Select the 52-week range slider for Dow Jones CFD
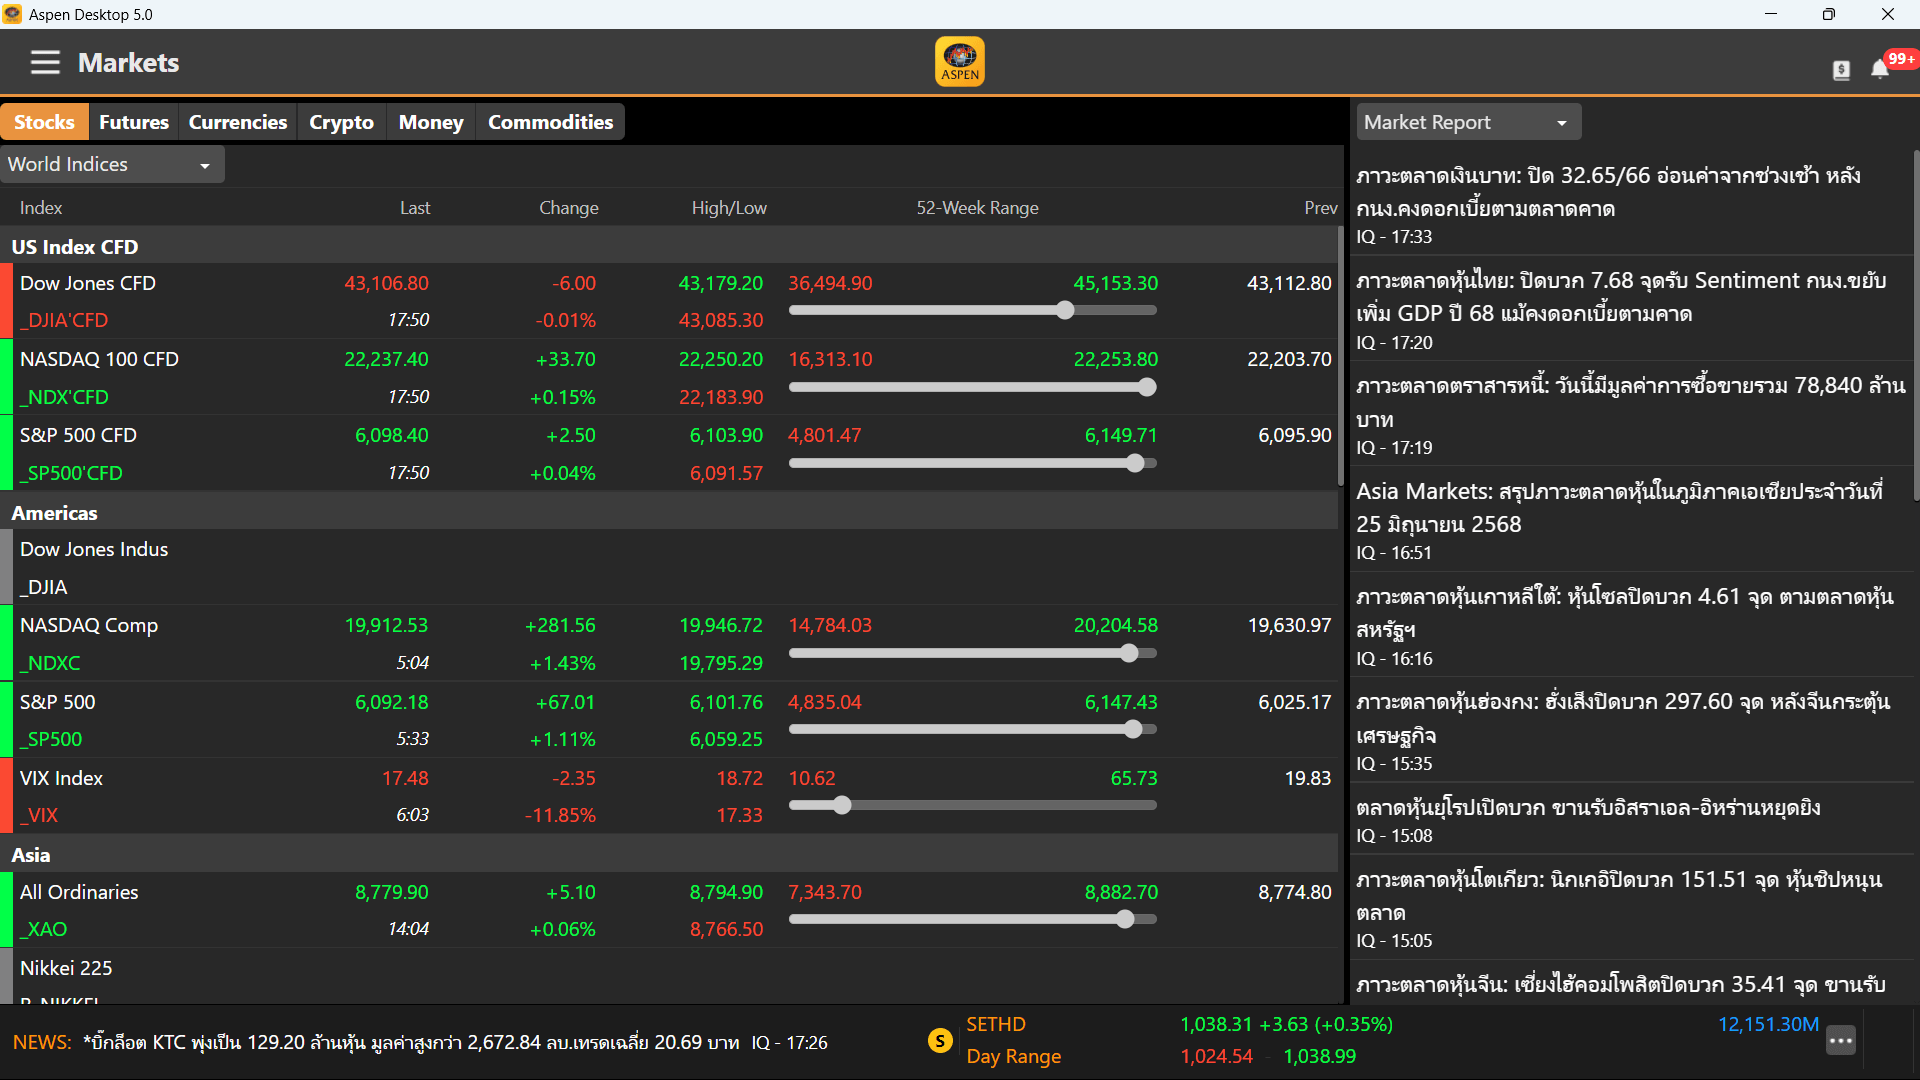The height and width of the screenshot is (1080, 1920). pyautogui.click(x=973, y=310)
